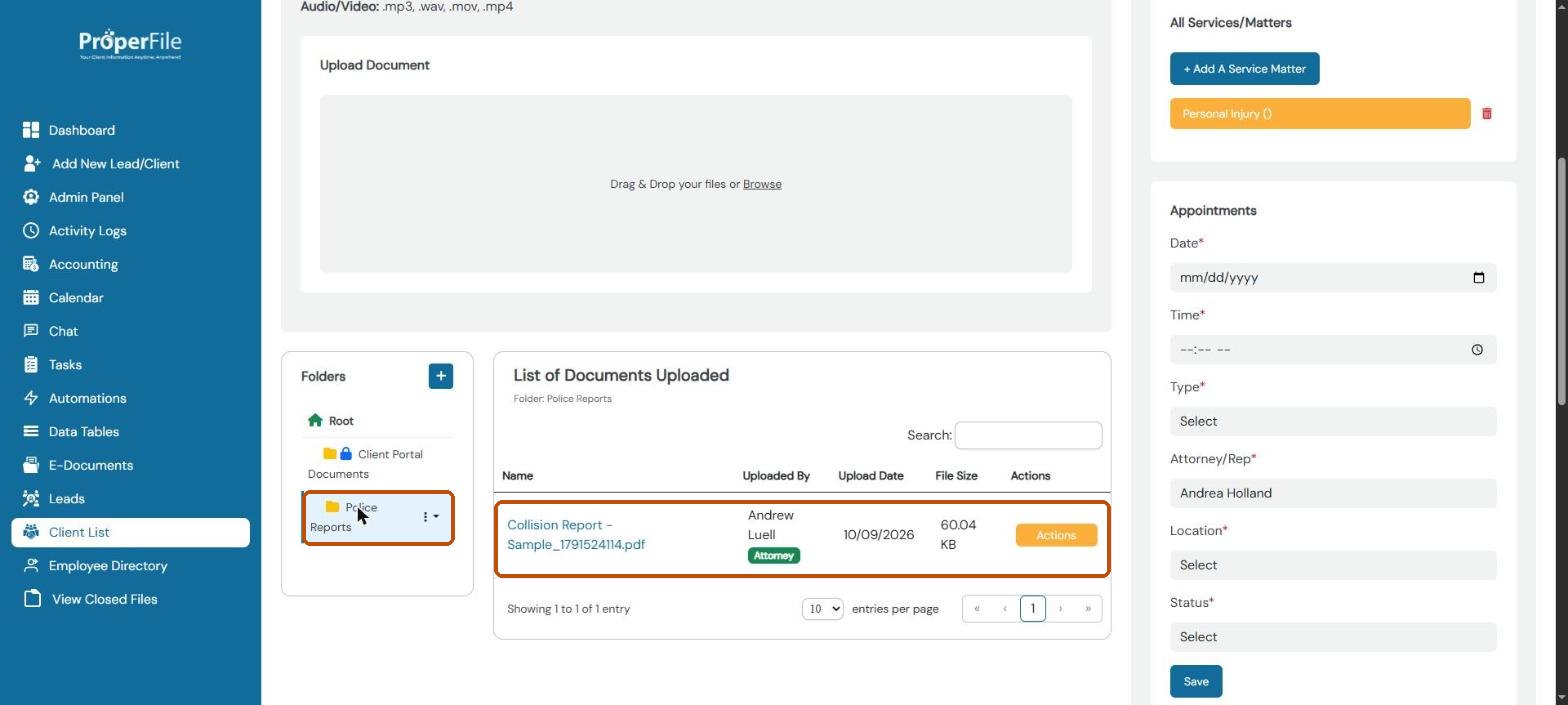Viewport: 1568px width, 705px height.
Task: Open the Police Reports folder options menu
Action: pyautogui.click(x=430, y=517)
